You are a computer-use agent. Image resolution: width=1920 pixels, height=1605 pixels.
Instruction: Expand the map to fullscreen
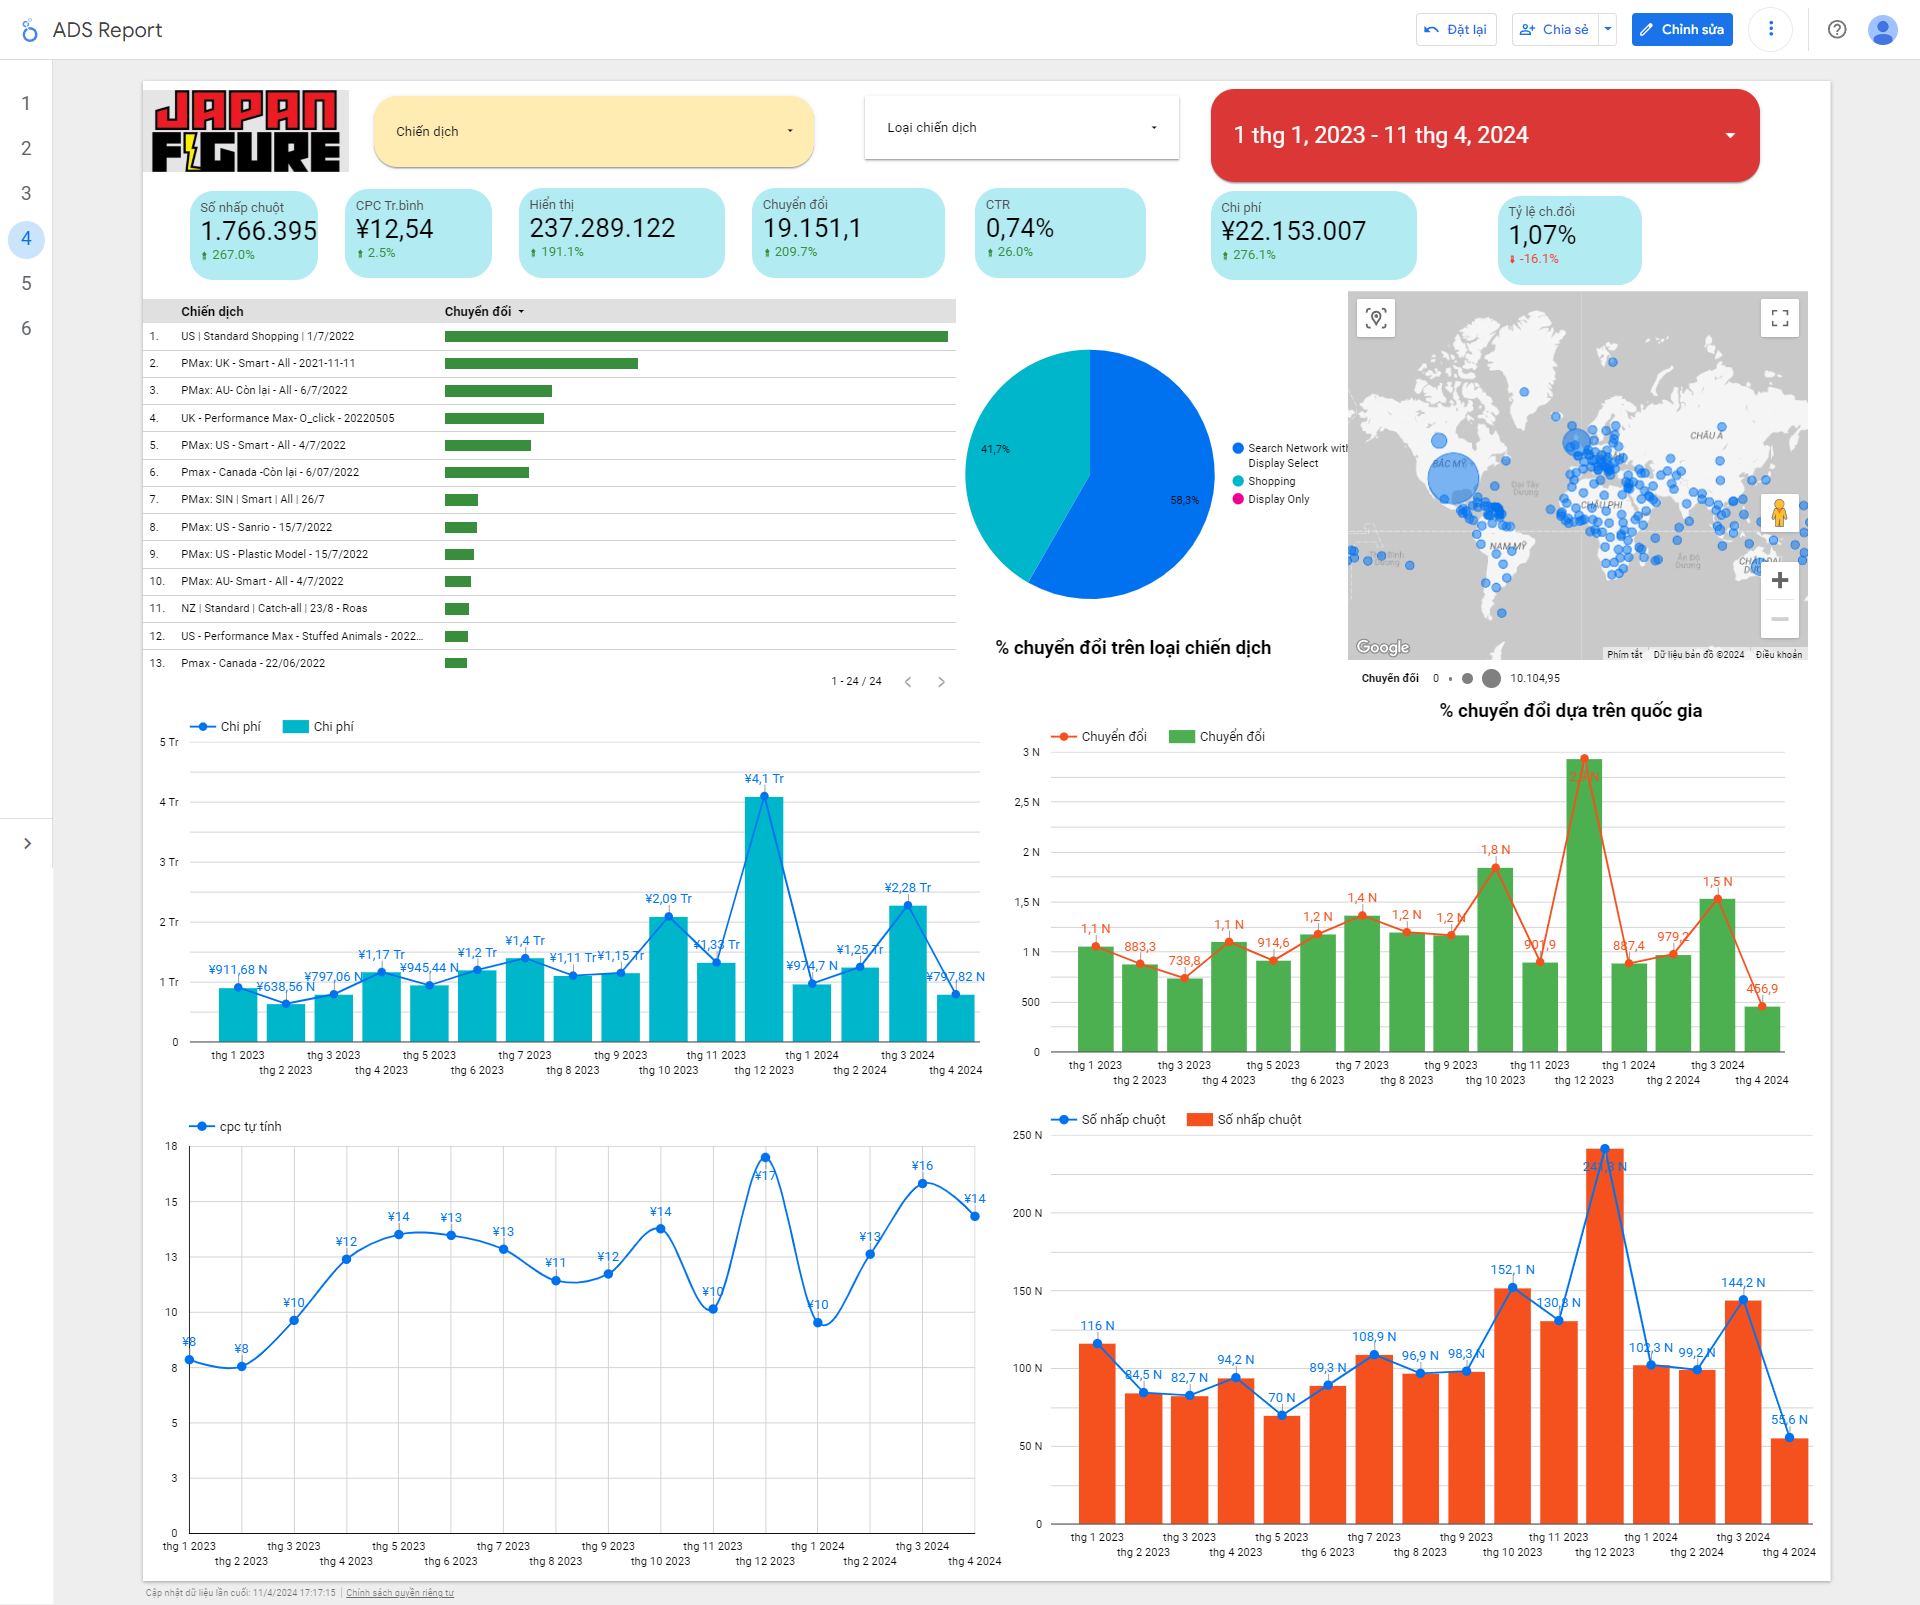1780,318
